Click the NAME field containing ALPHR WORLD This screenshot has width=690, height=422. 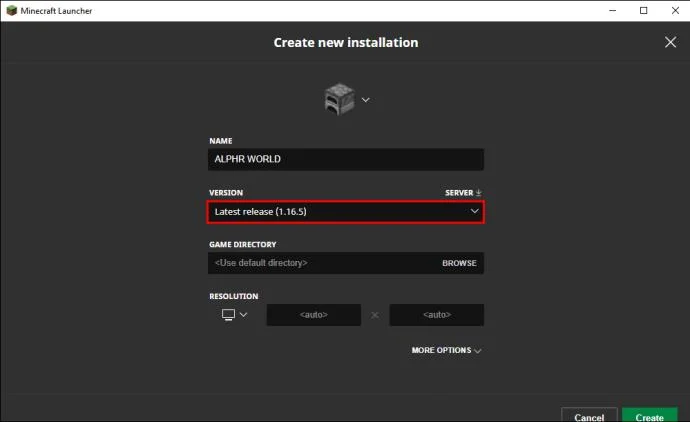click(x=346, y=159)
